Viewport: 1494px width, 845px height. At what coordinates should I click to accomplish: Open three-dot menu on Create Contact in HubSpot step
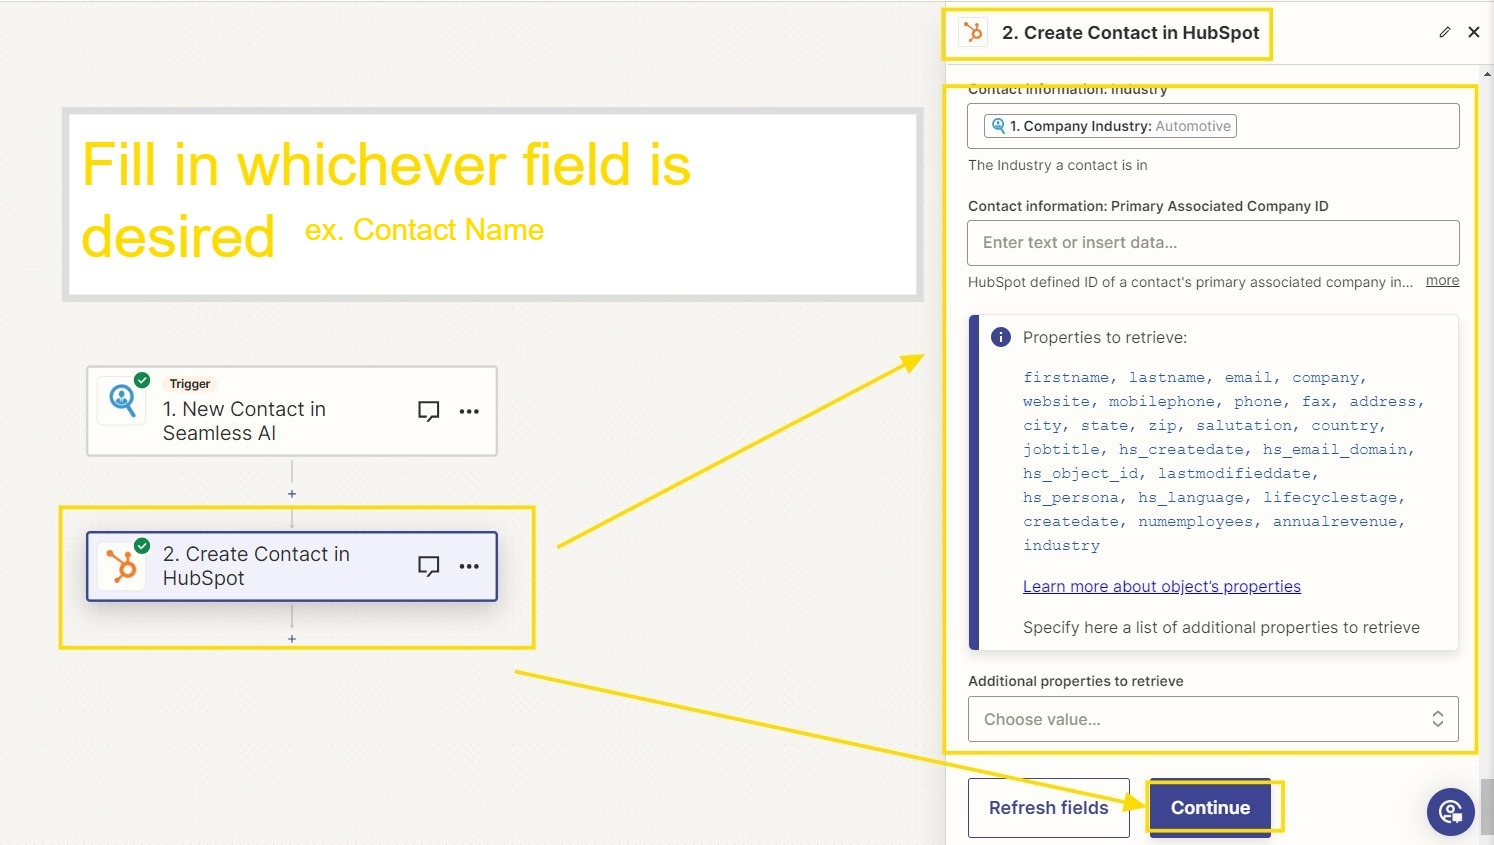(x=469, y=566)
